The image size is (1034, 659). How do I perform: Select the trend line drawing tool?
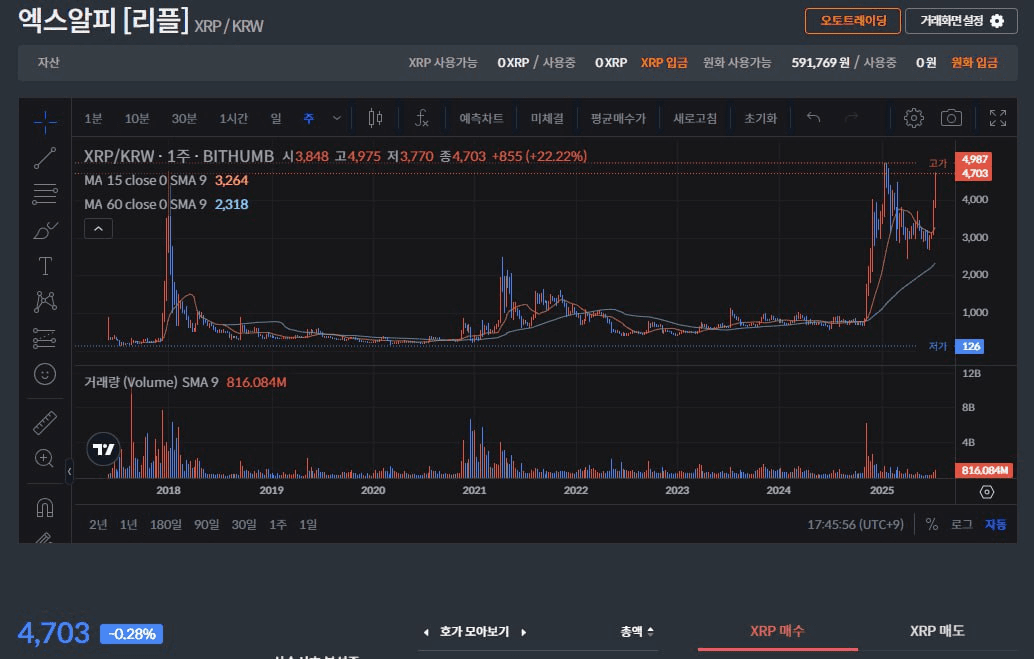45,158
